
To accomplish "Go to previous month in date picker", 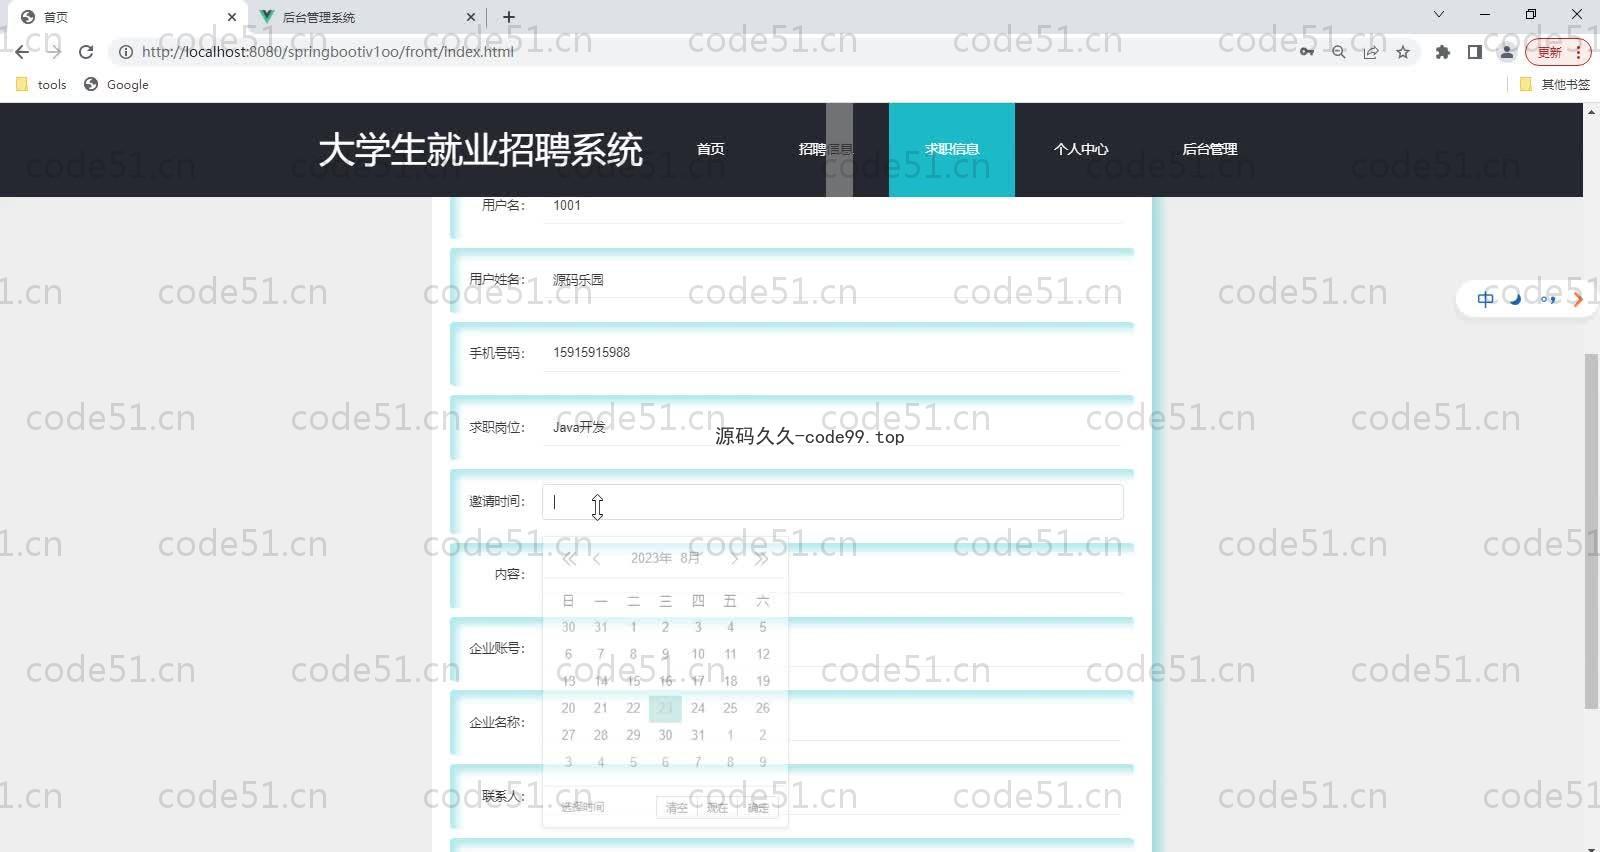I will [x=596, y=559].
